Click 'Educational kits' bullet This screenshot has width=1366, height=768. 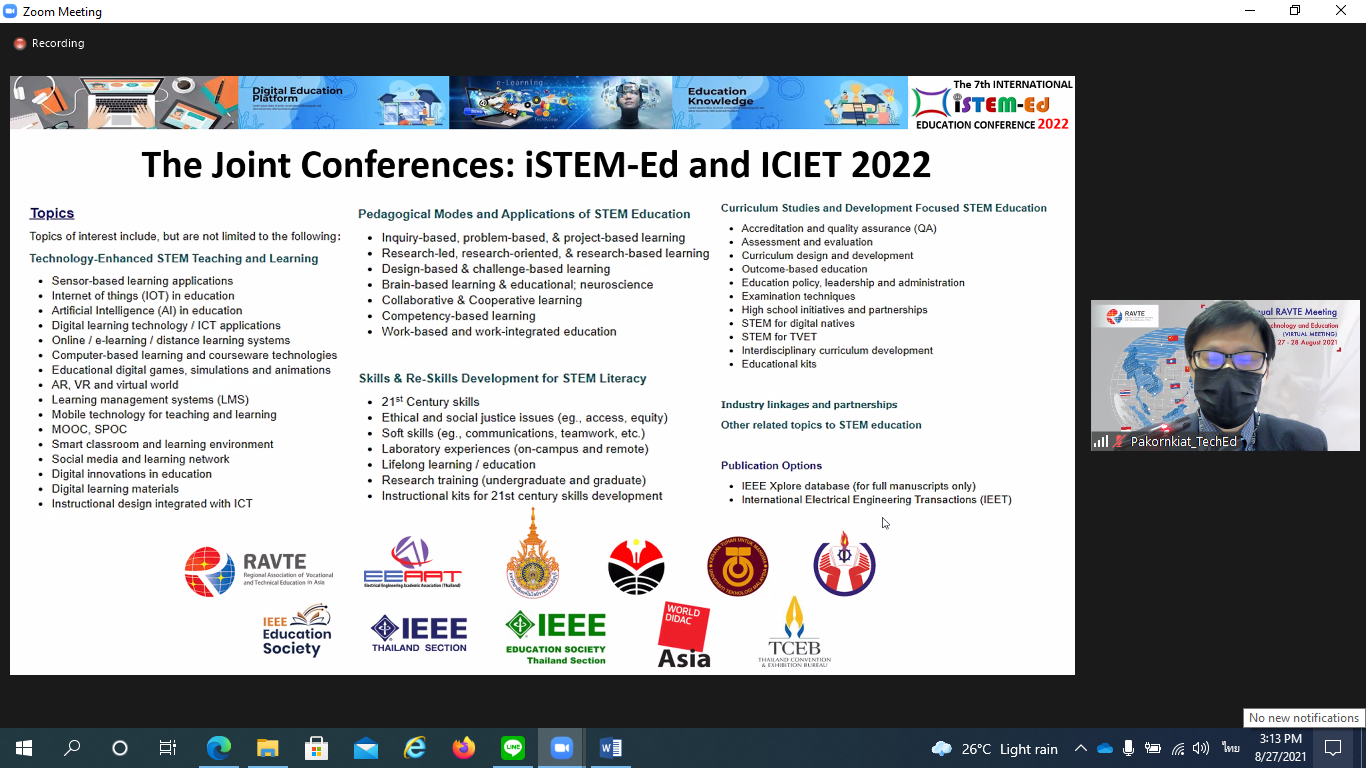tap(779, 364)
